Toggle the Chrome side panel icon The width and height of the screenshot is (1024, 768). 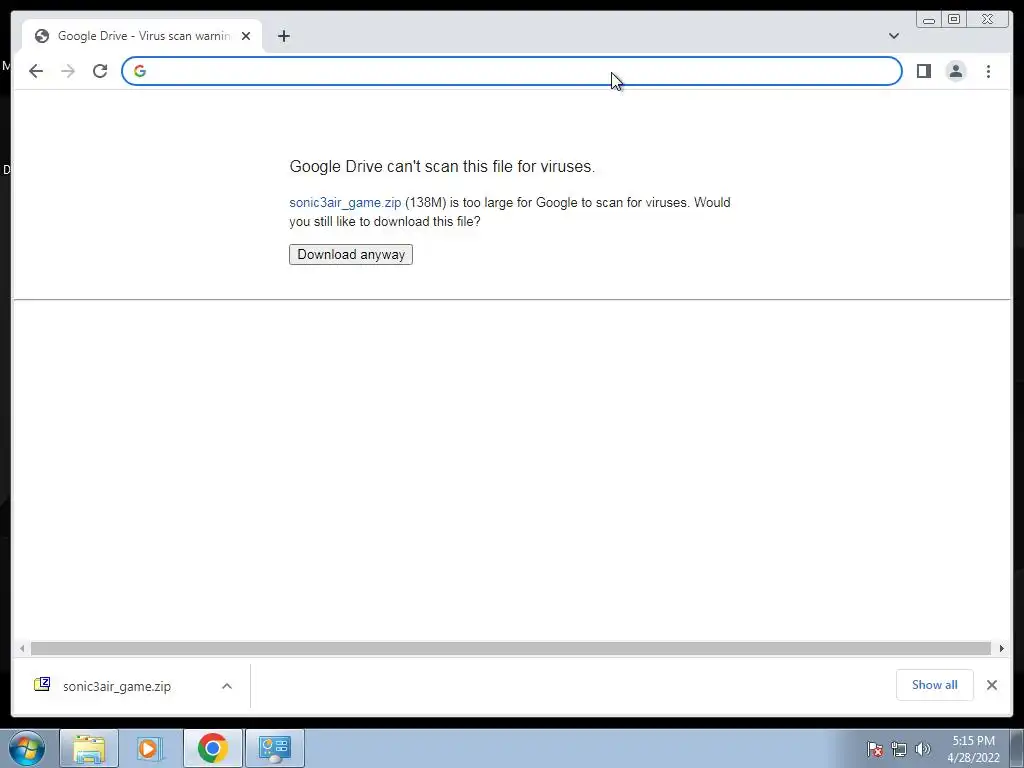click(923, 71)
